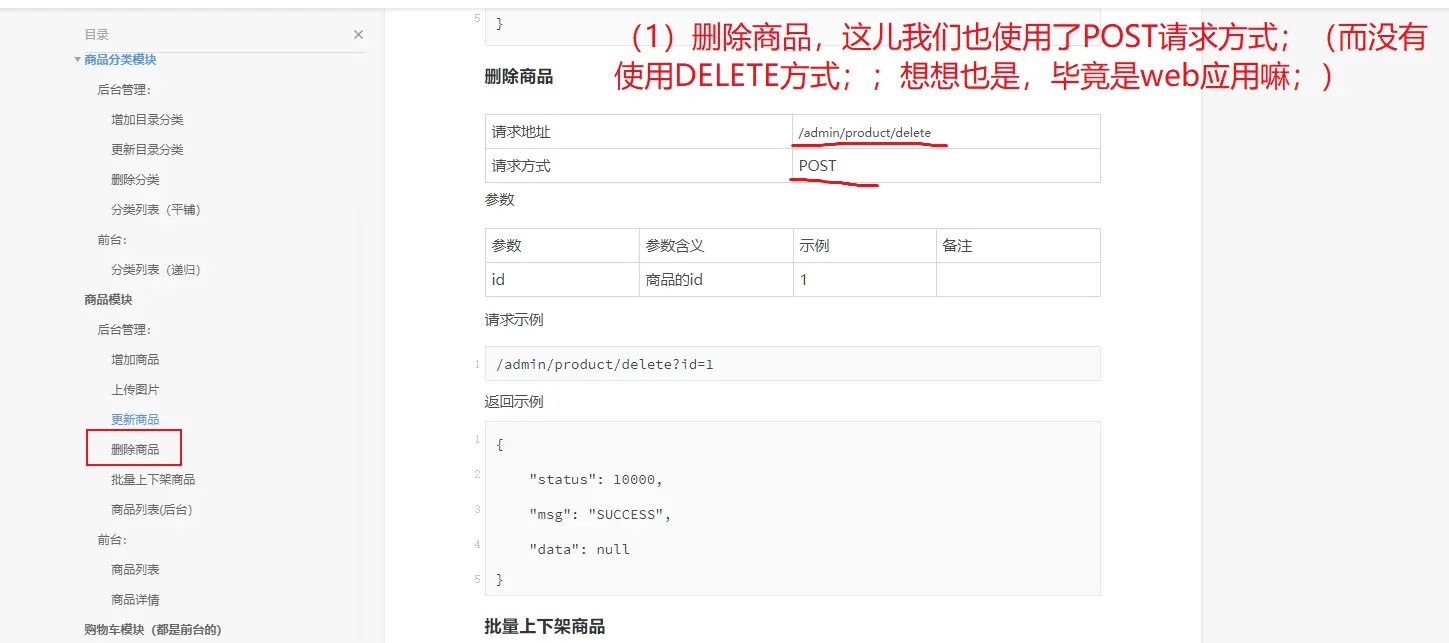1449x643 pixels.
Task: Click the 请求示例 label
Action: click(514, 320)
